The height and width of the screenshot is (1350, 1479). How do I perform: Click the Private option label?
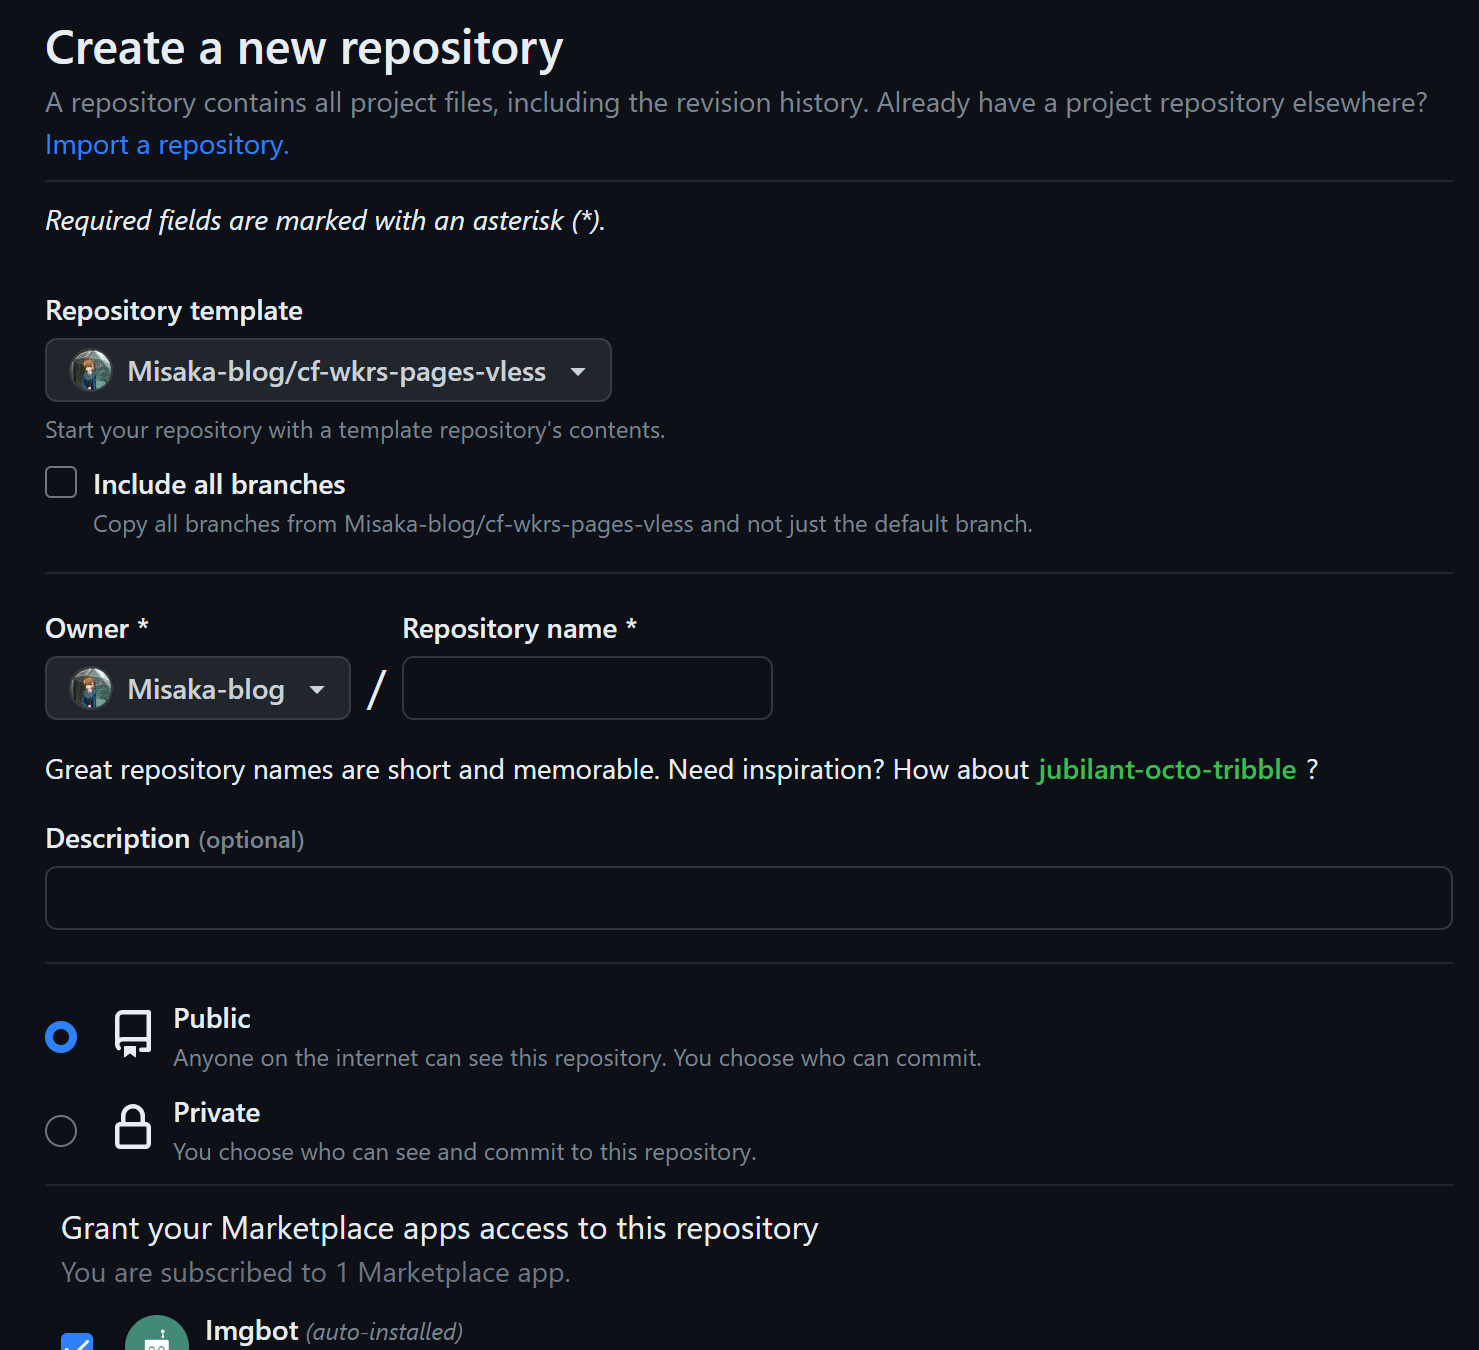point(217,1113)
